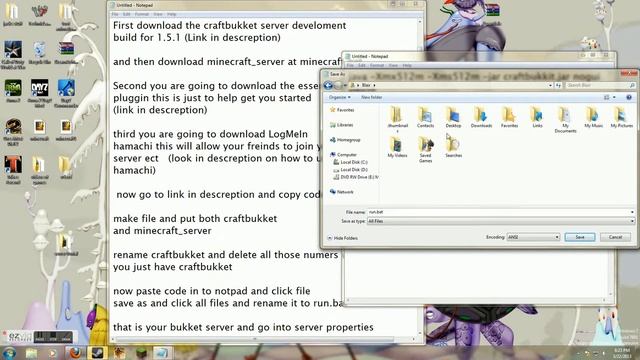
Task: Switch to Notepad via taskbar button
Action: (x=162, y=353)
